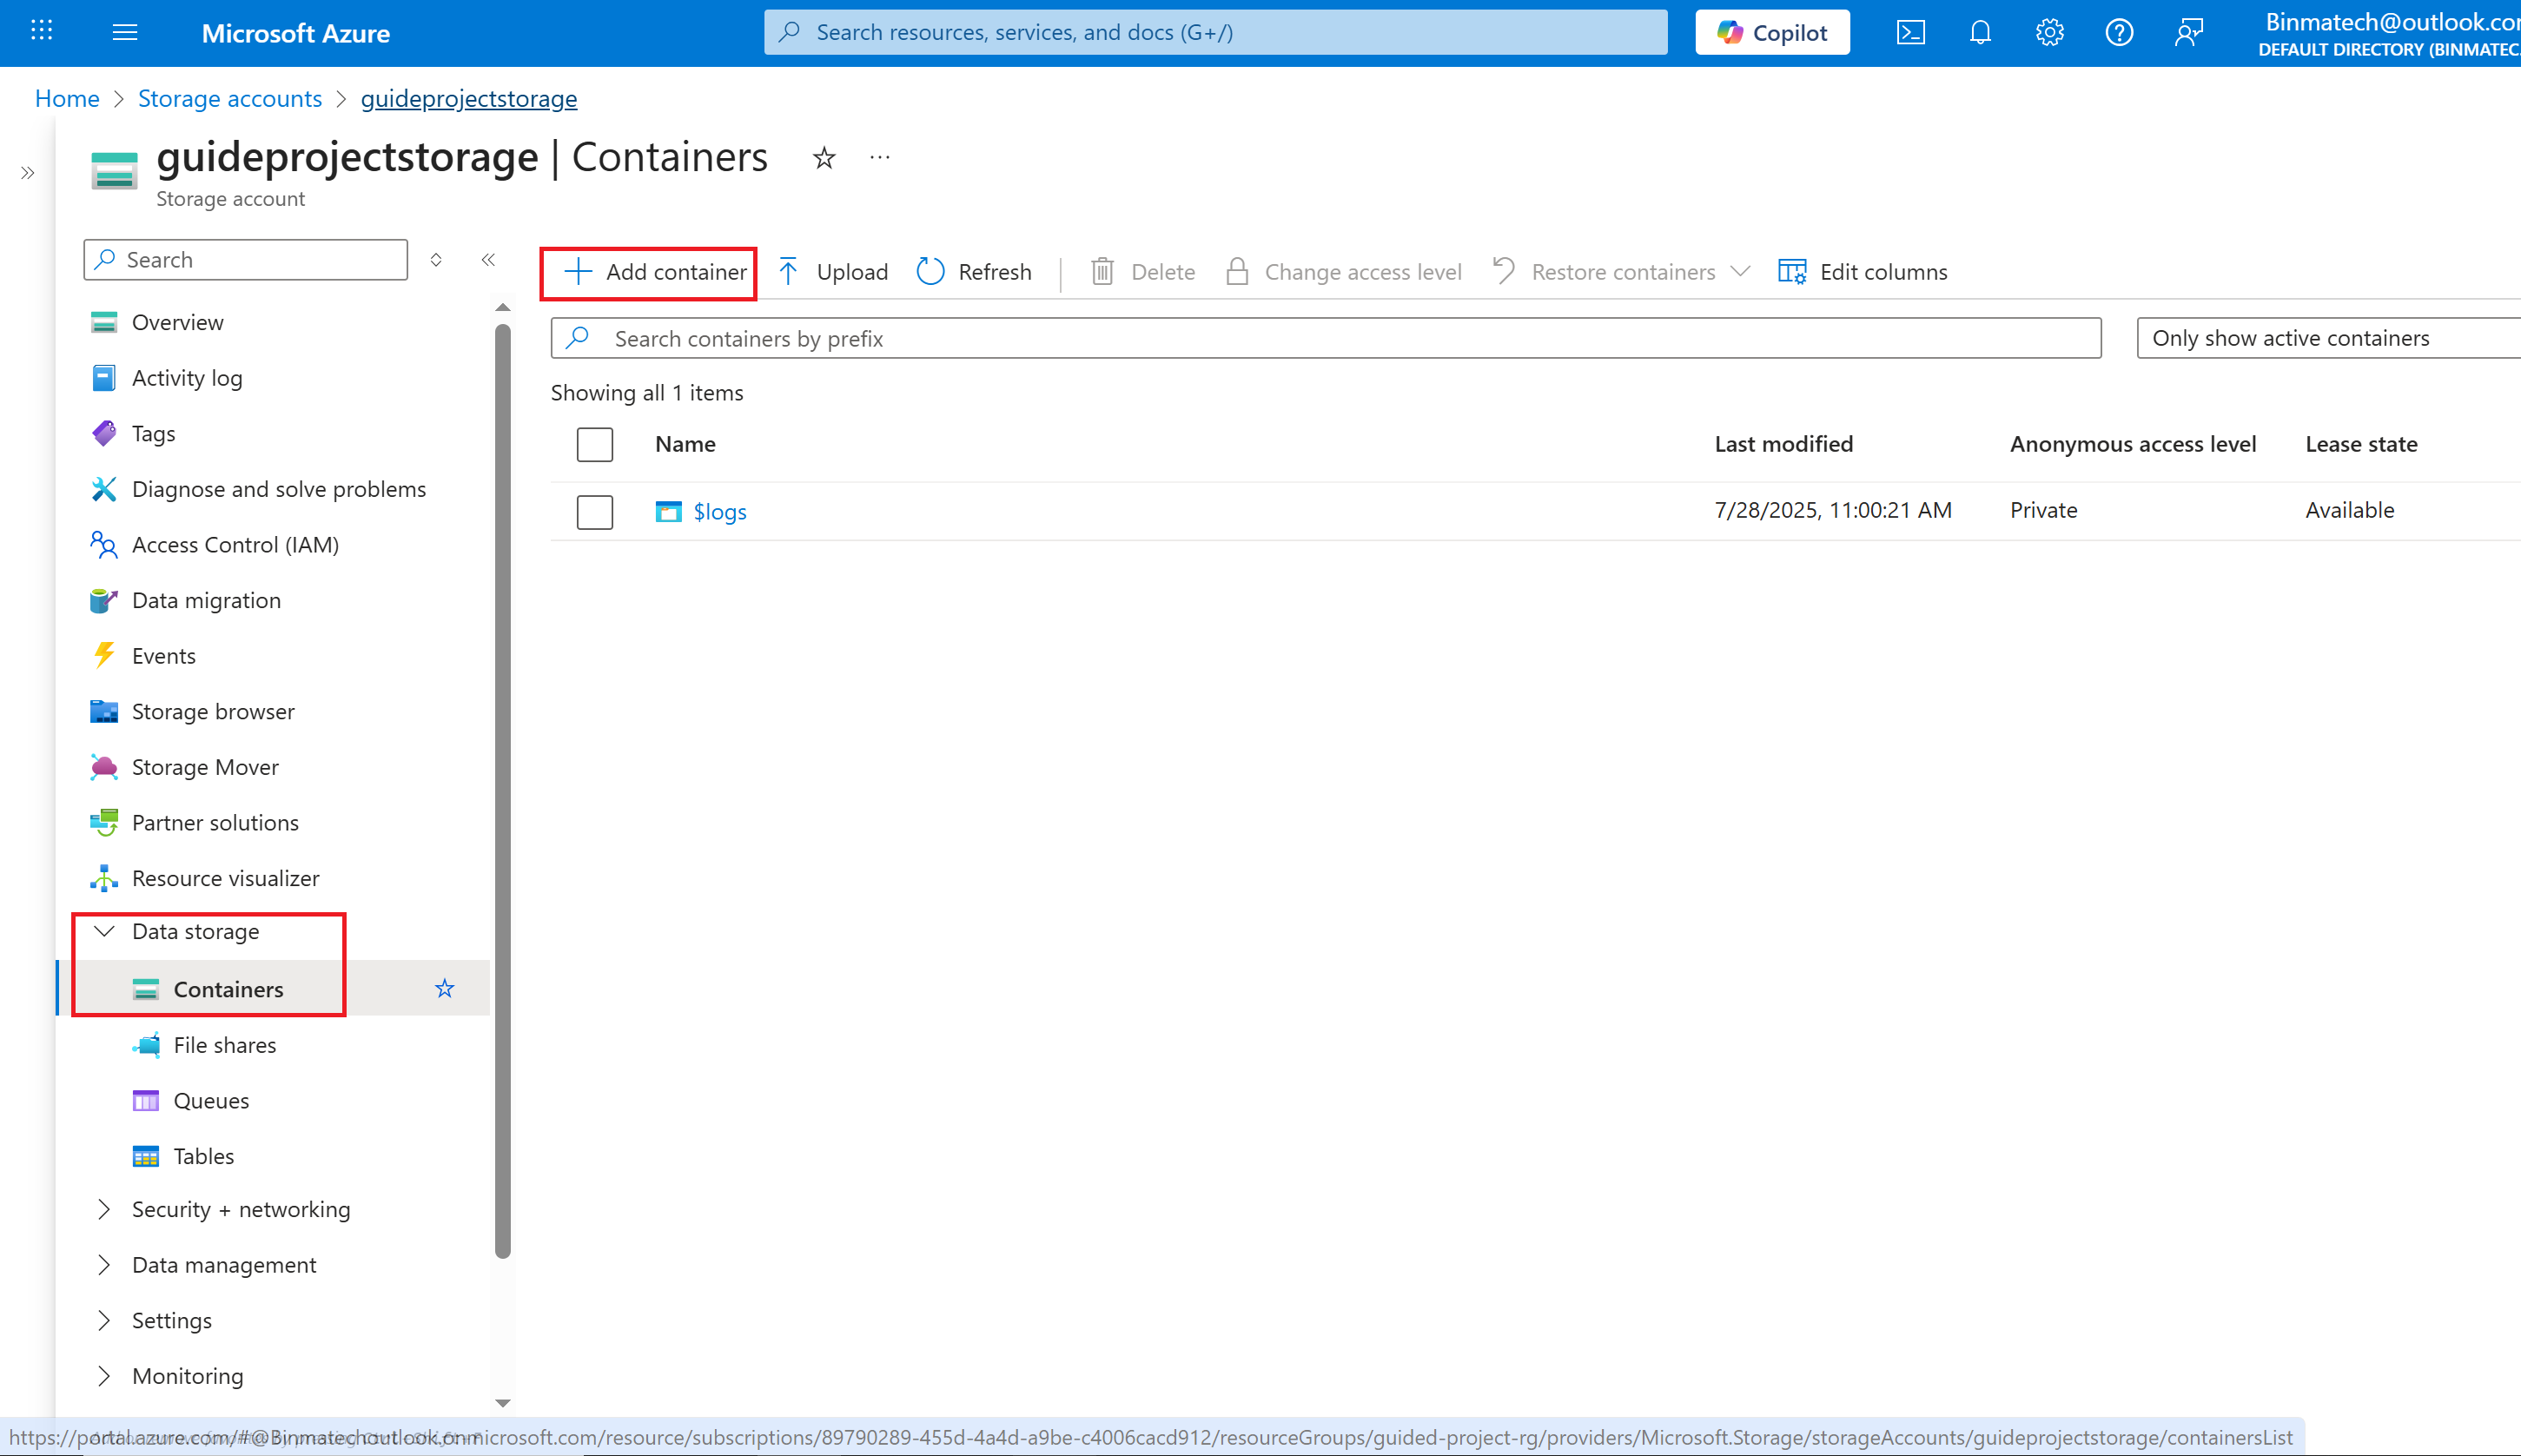Image resolution: width=2521 pixels, height=1456 pixels.
Task: Open the feedback icon in header
Action: point(2189,33)
